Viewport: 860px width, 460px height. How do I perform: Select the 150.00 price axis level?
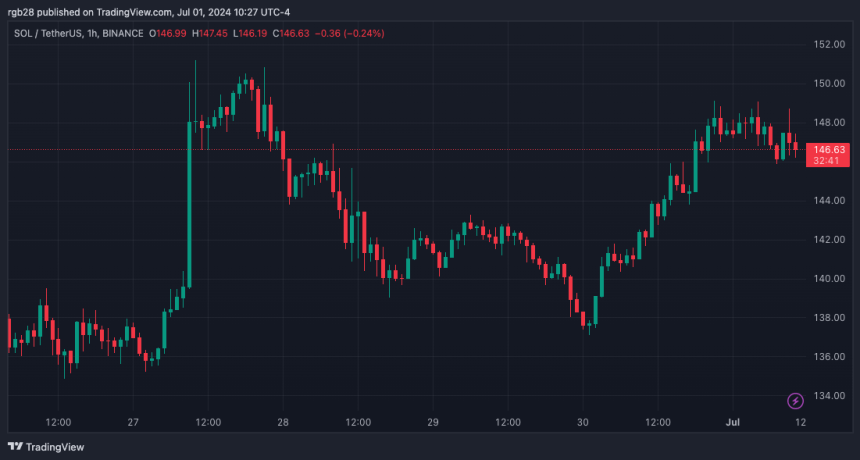click(826, 83)
